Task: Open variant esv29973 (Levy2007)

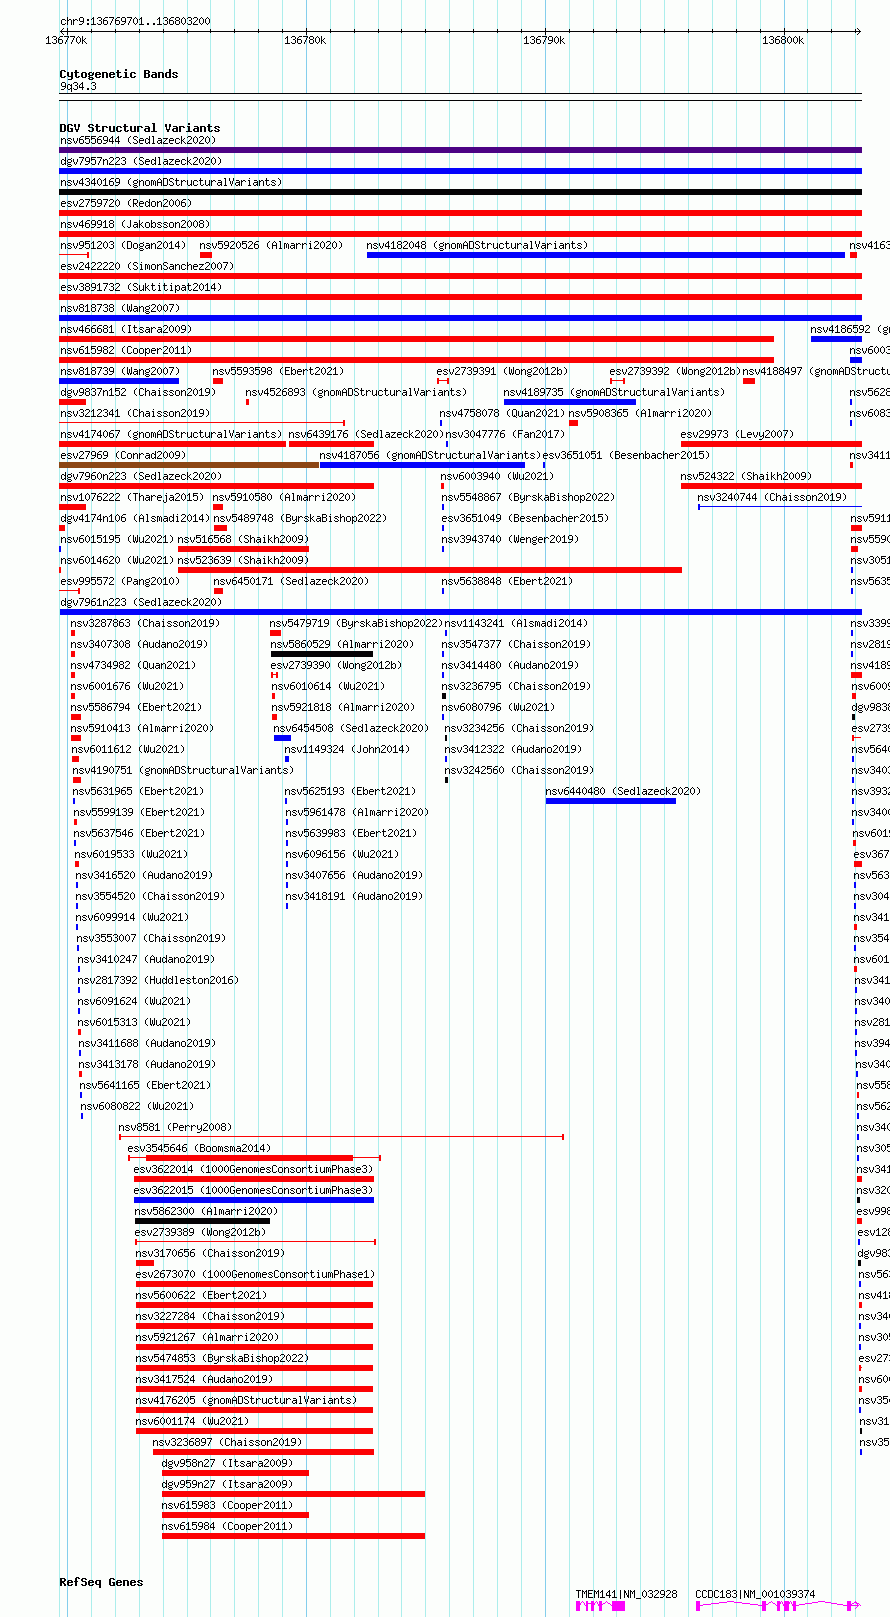Action: (737, 434)
